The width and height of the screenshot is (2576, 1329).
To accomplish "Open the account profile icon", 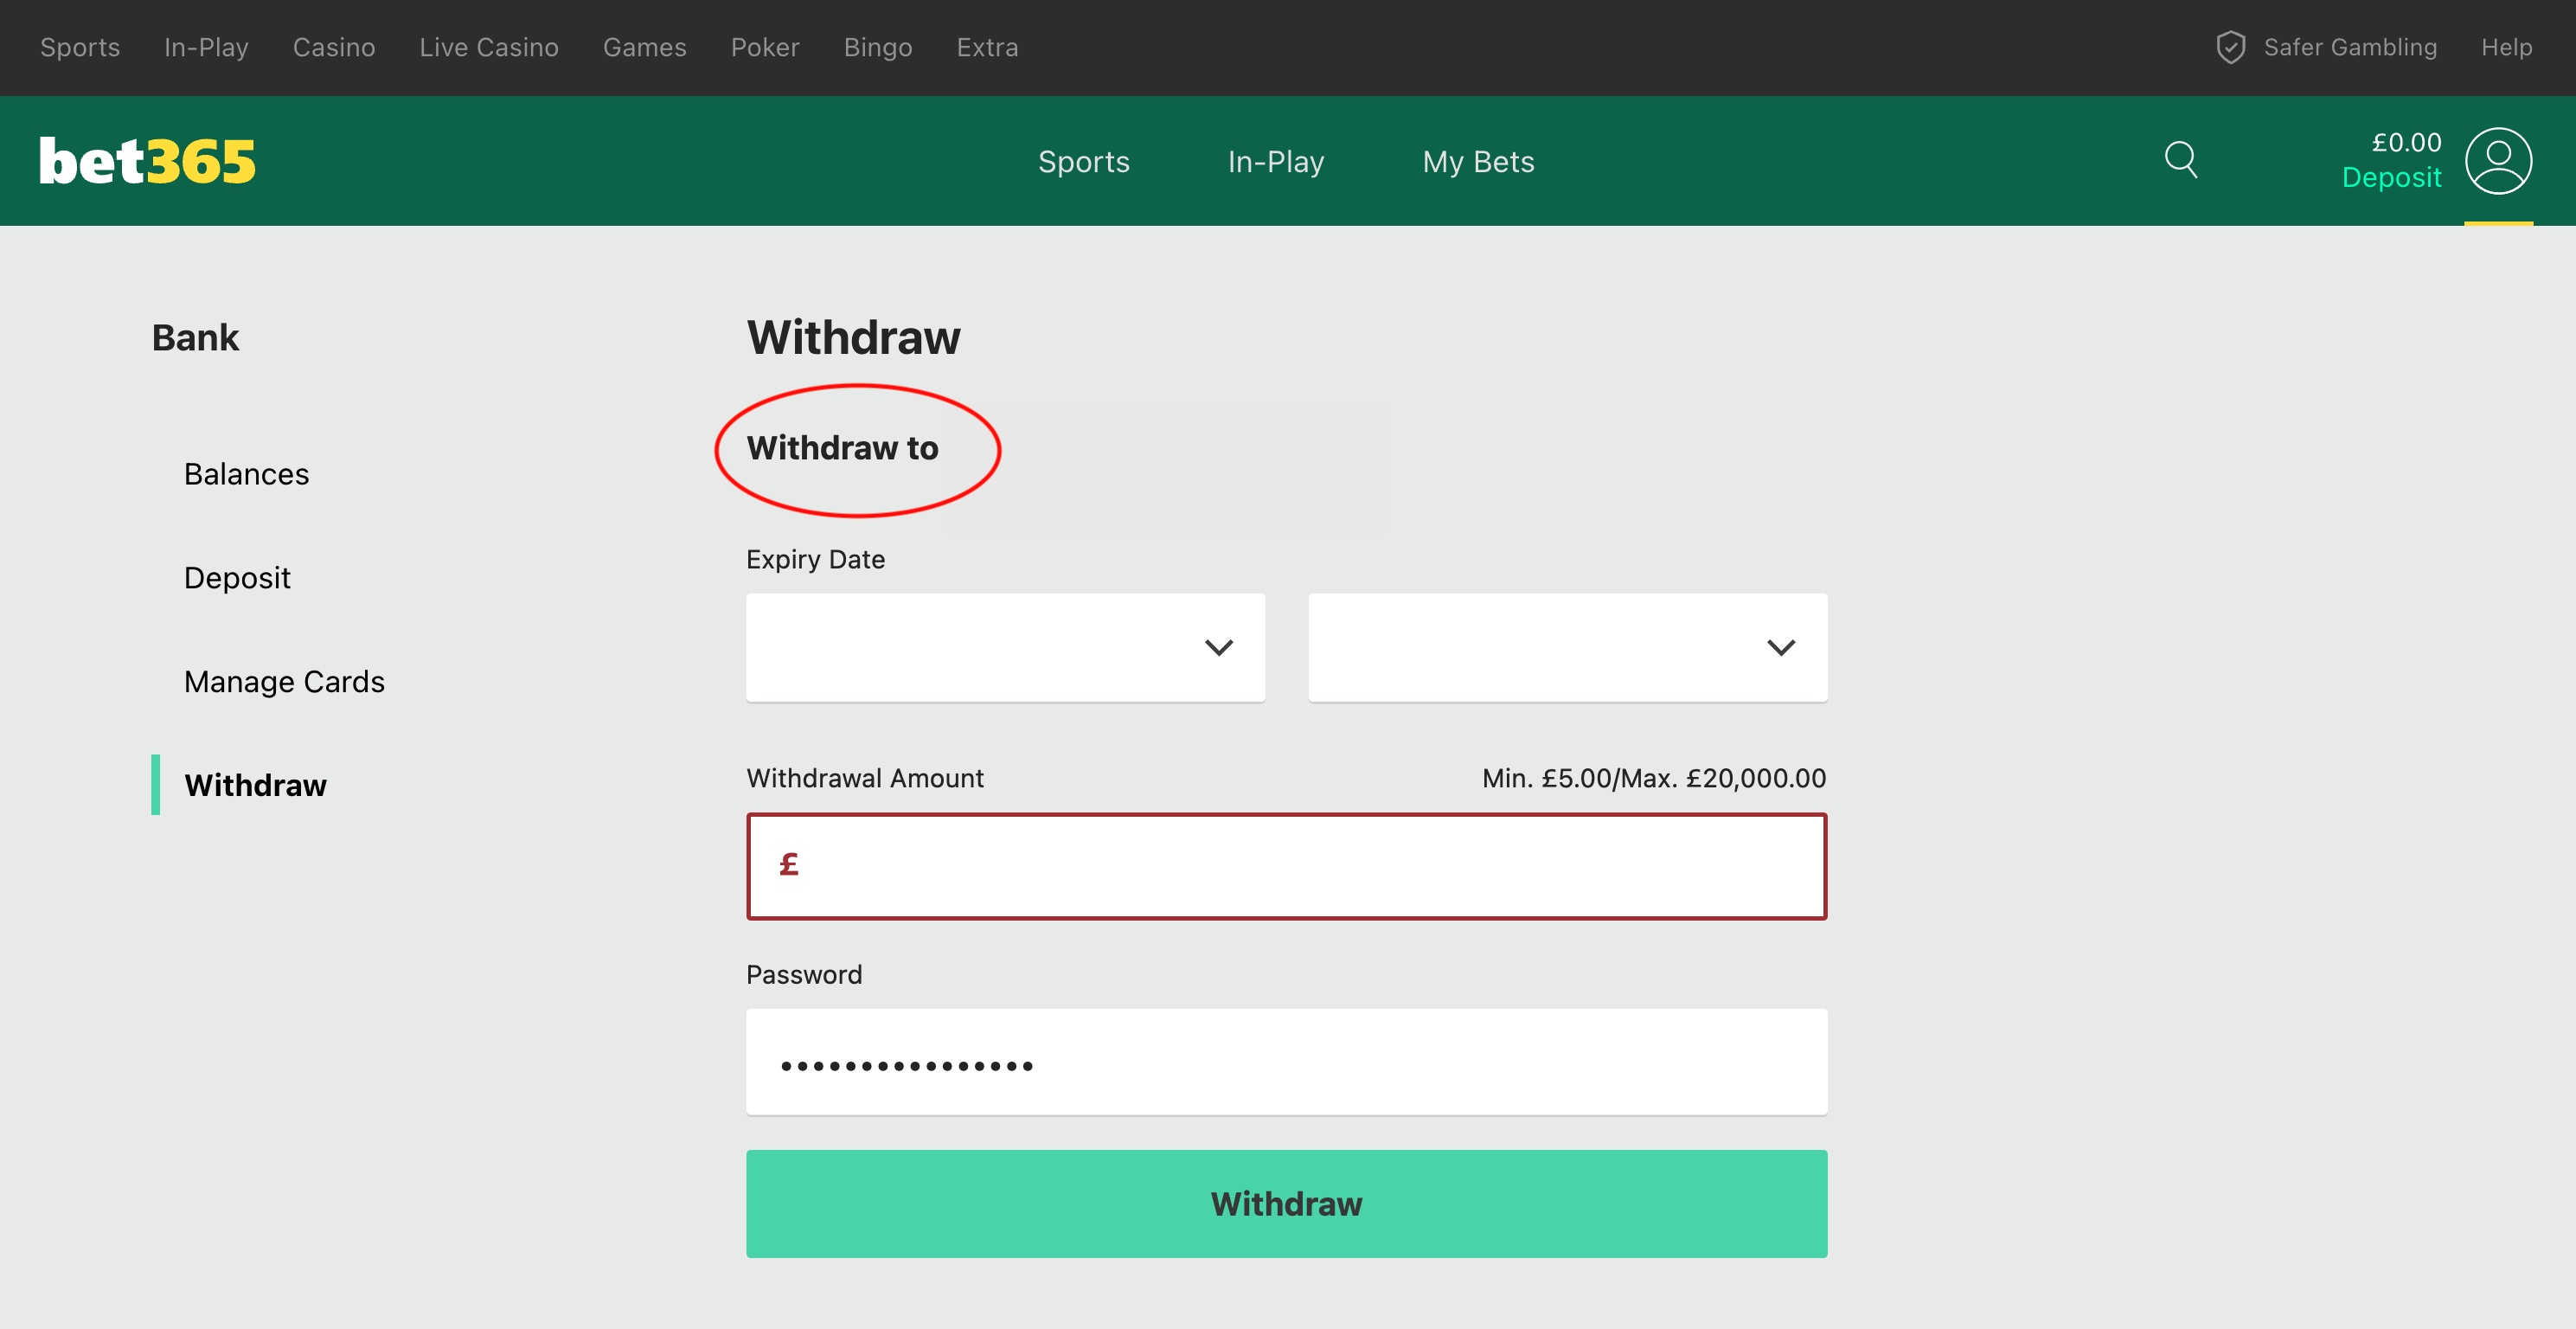I will pyautogui.click(x=2498, y=161).
